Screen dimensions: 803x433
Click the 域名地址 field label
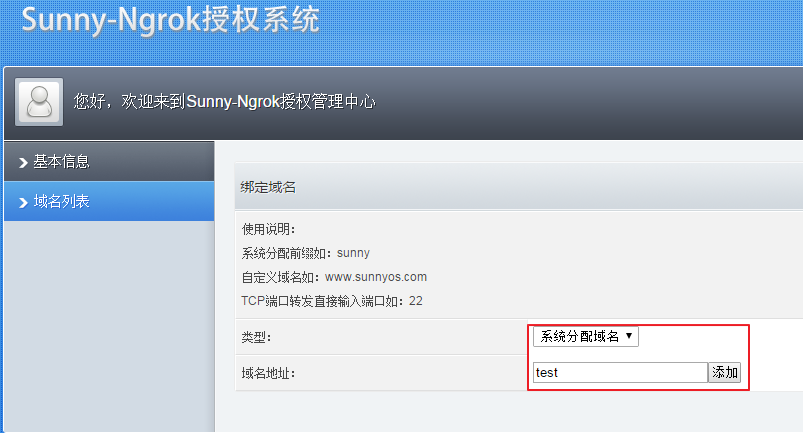(268, 373)
